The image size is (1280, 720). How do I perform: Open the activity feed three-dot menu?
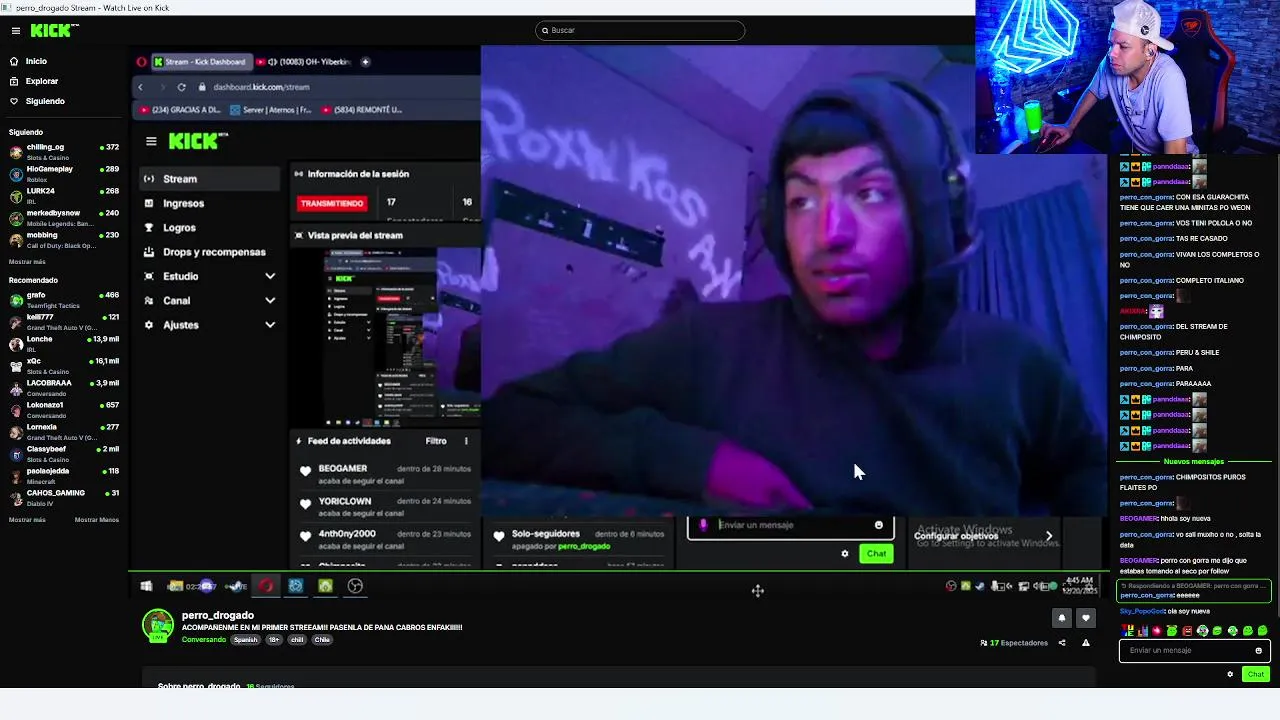(466, 441)
